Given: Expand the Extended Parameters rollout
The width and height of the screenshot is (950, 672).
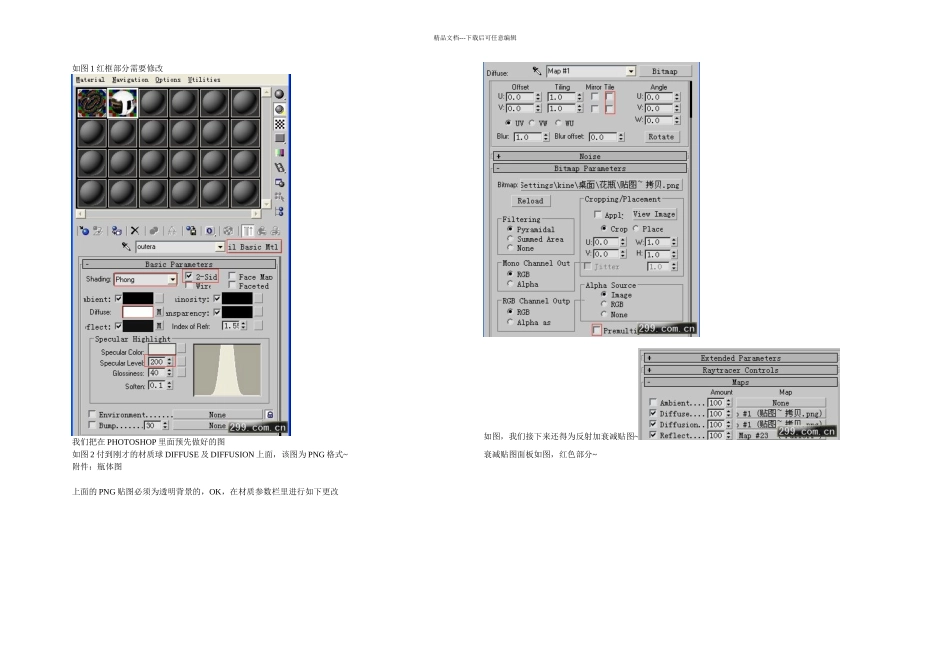Looking at the screenshot, I should click(x=740, y=358).
